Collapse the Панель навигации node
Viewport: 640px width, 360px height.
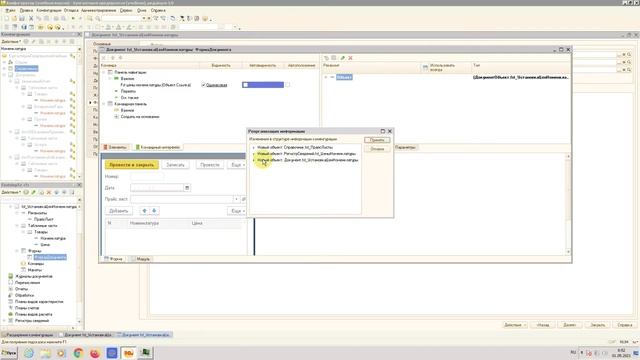point(104,72)
